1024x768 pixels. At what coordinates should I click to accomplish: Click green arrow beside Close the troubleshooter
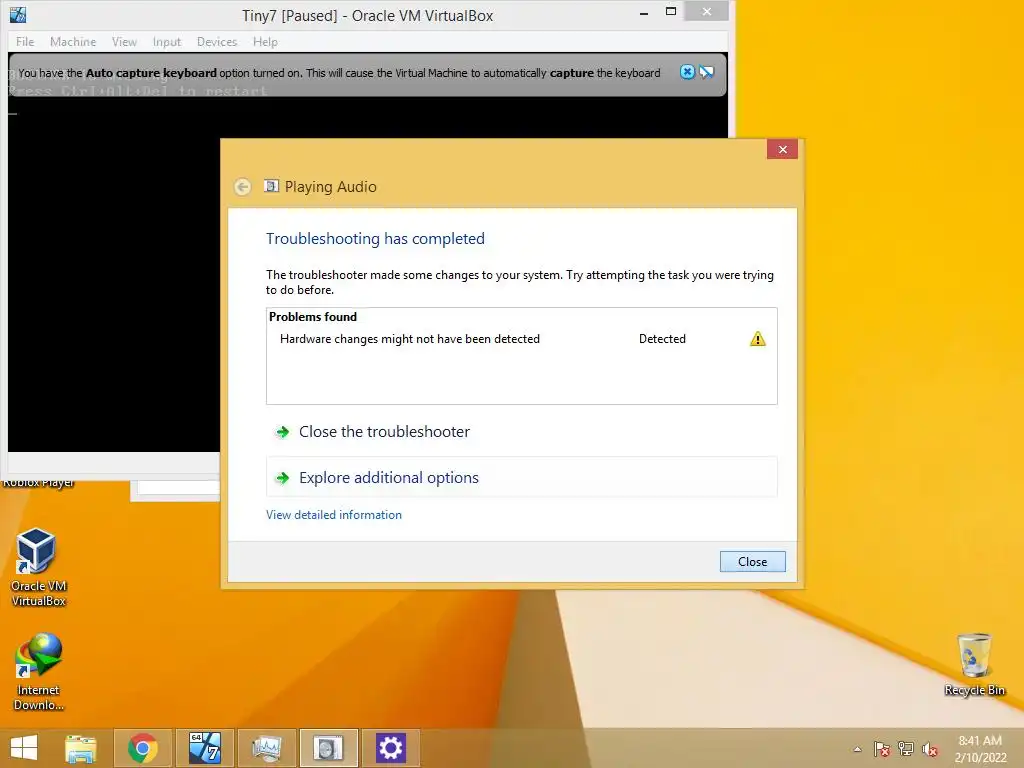tap(282, 432)
